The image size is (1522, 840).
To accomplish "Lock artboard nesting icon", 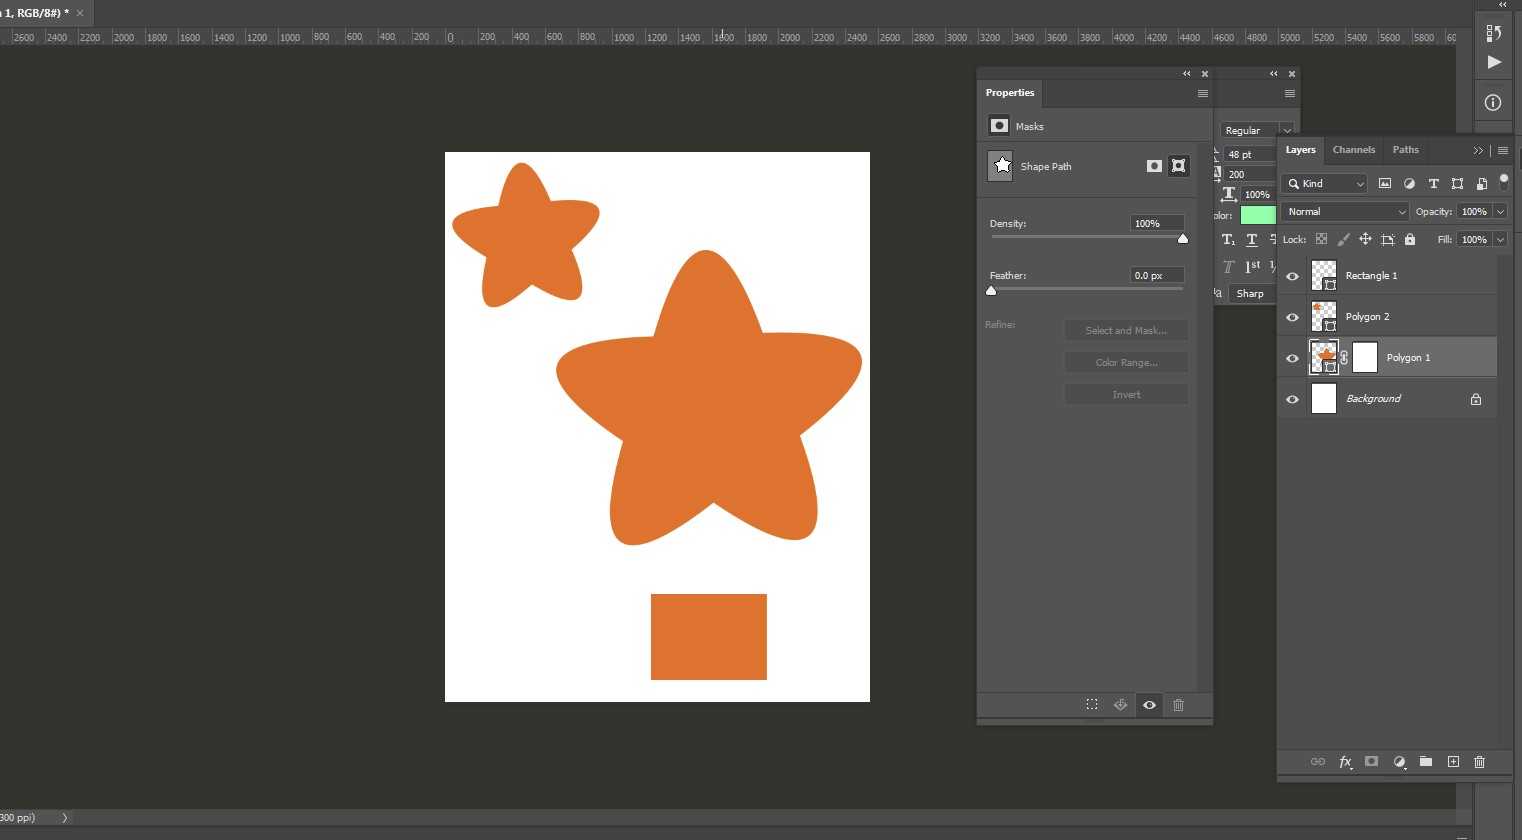I will pyautogui.click(x=1387, y=239).
